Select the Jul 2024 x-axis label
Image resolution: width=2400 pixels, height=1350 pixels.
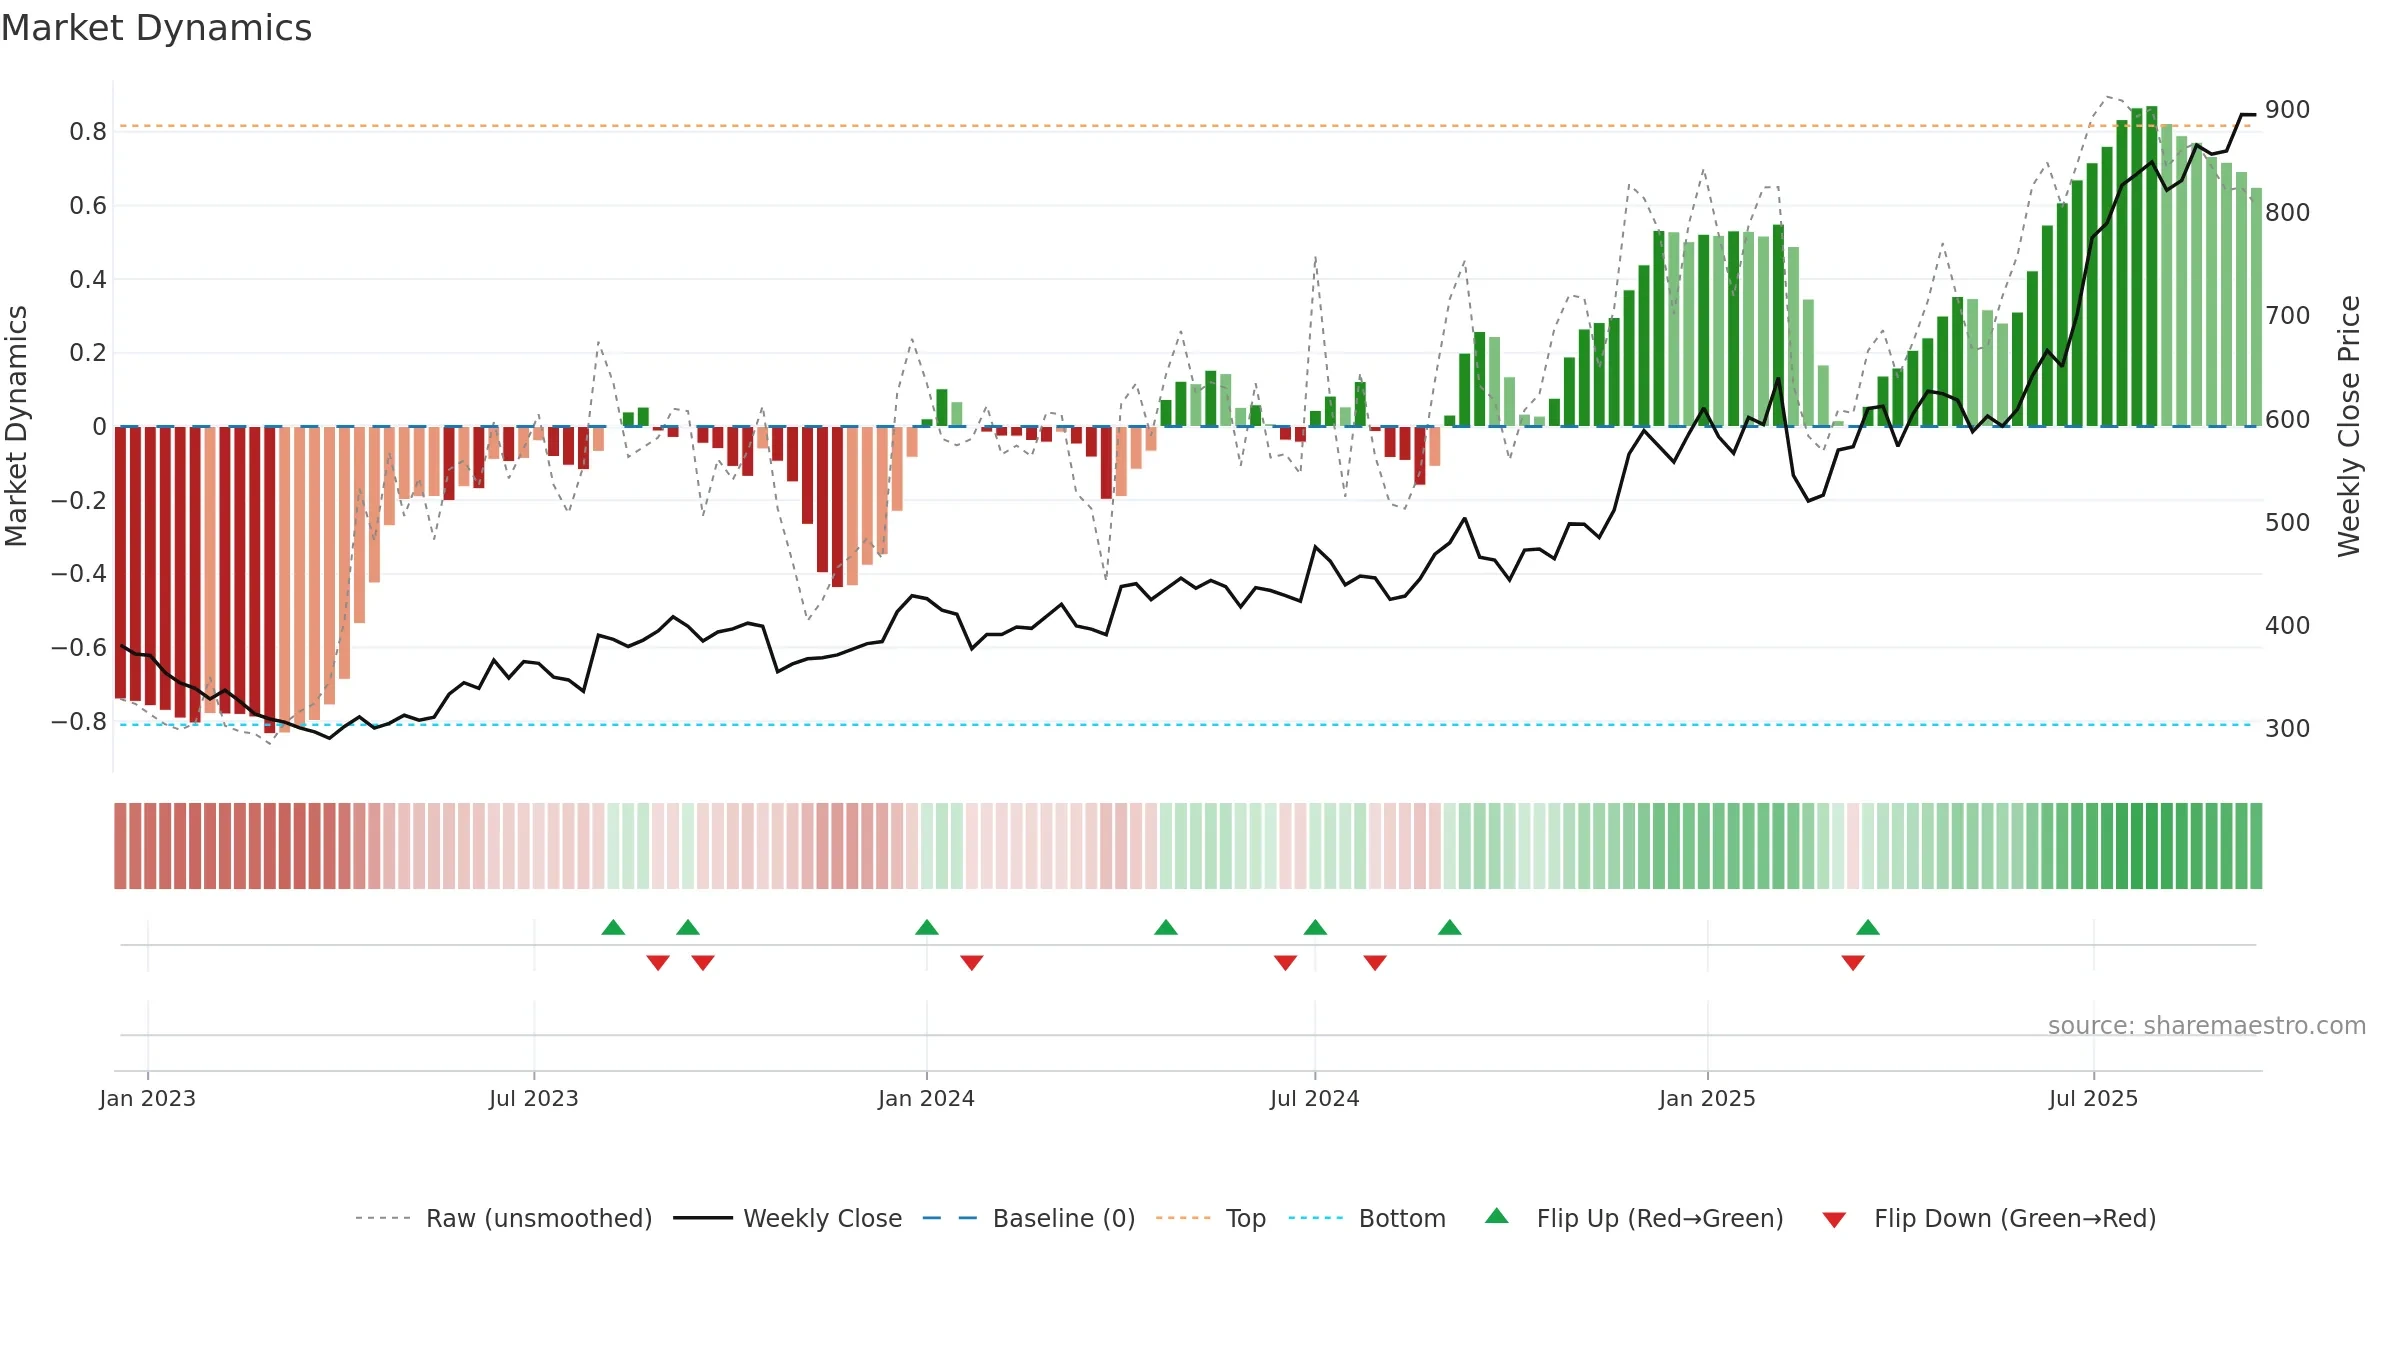(1315, 1098)
